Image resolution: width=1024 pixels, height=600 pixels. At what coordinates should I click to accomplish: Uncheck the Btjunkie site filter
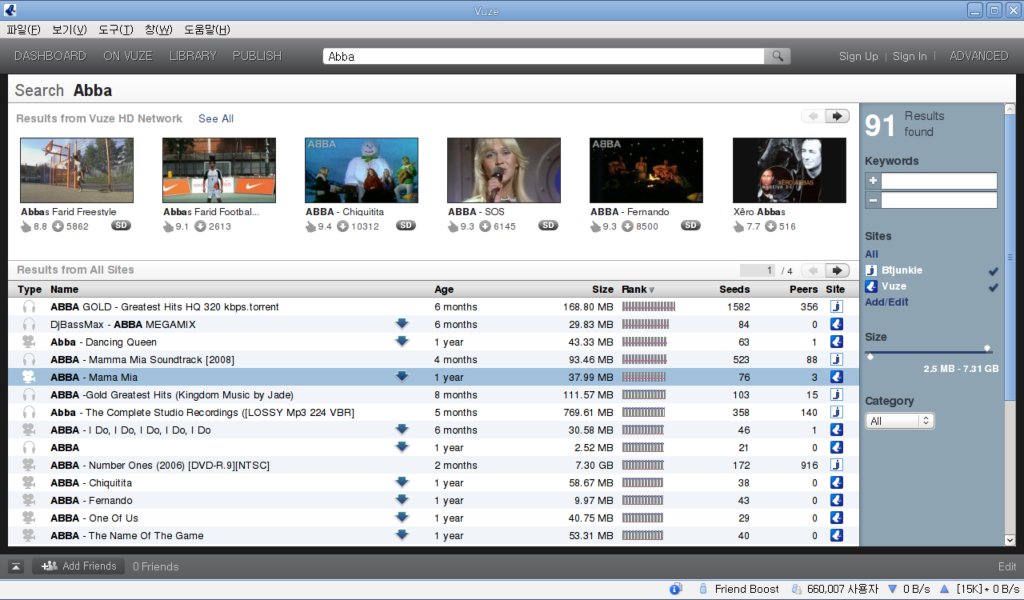tap(993, 270)
